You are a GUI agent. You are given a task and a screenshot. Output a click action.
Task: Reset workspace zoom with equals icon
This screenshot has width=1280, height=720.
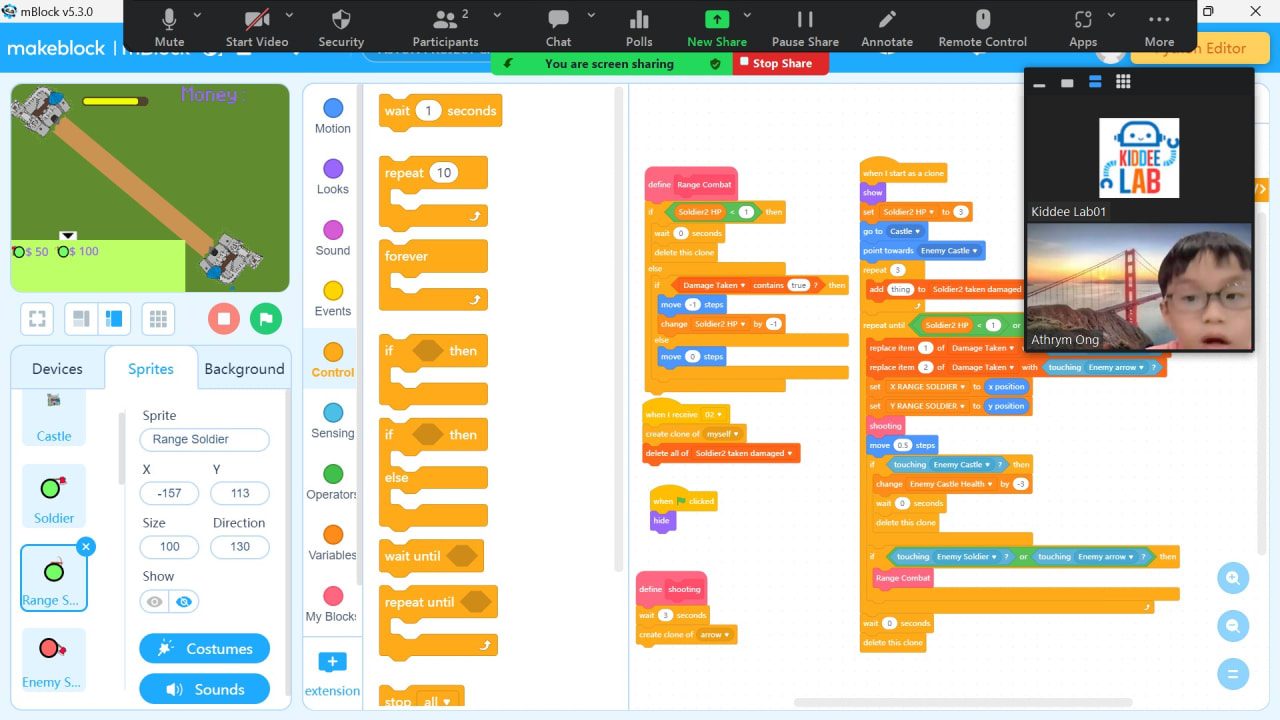1233,674
